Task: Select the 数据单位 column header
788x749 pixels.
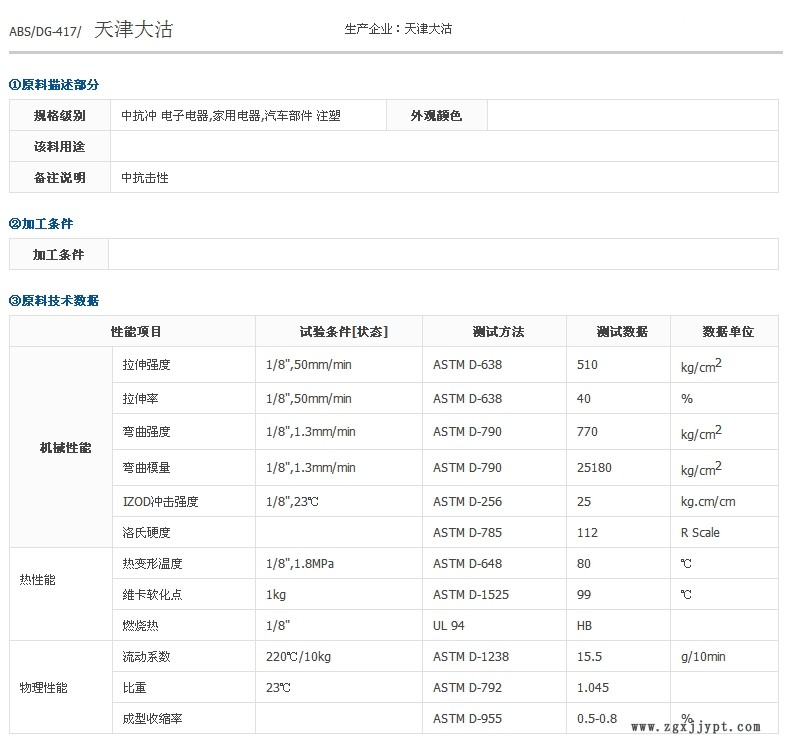Action: coord(724,332)
